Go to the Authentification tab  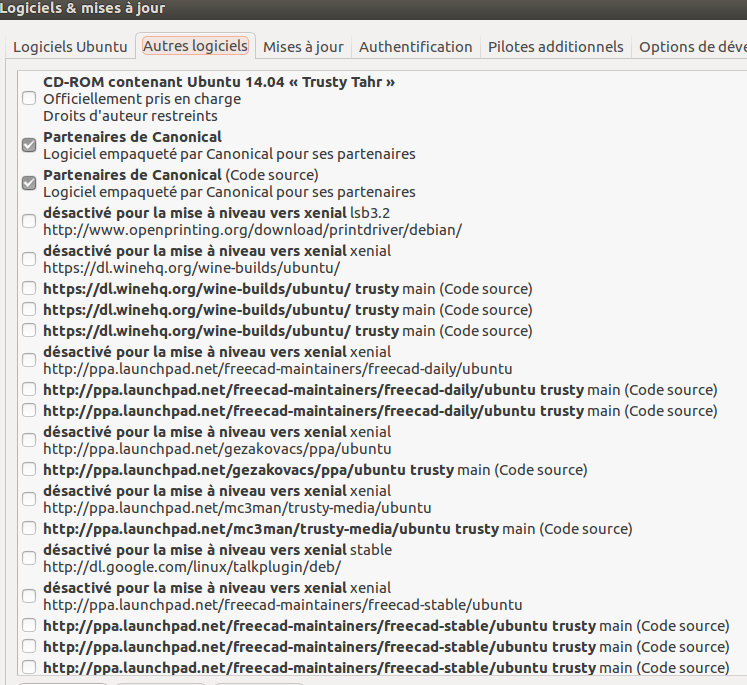click(415, 47)
